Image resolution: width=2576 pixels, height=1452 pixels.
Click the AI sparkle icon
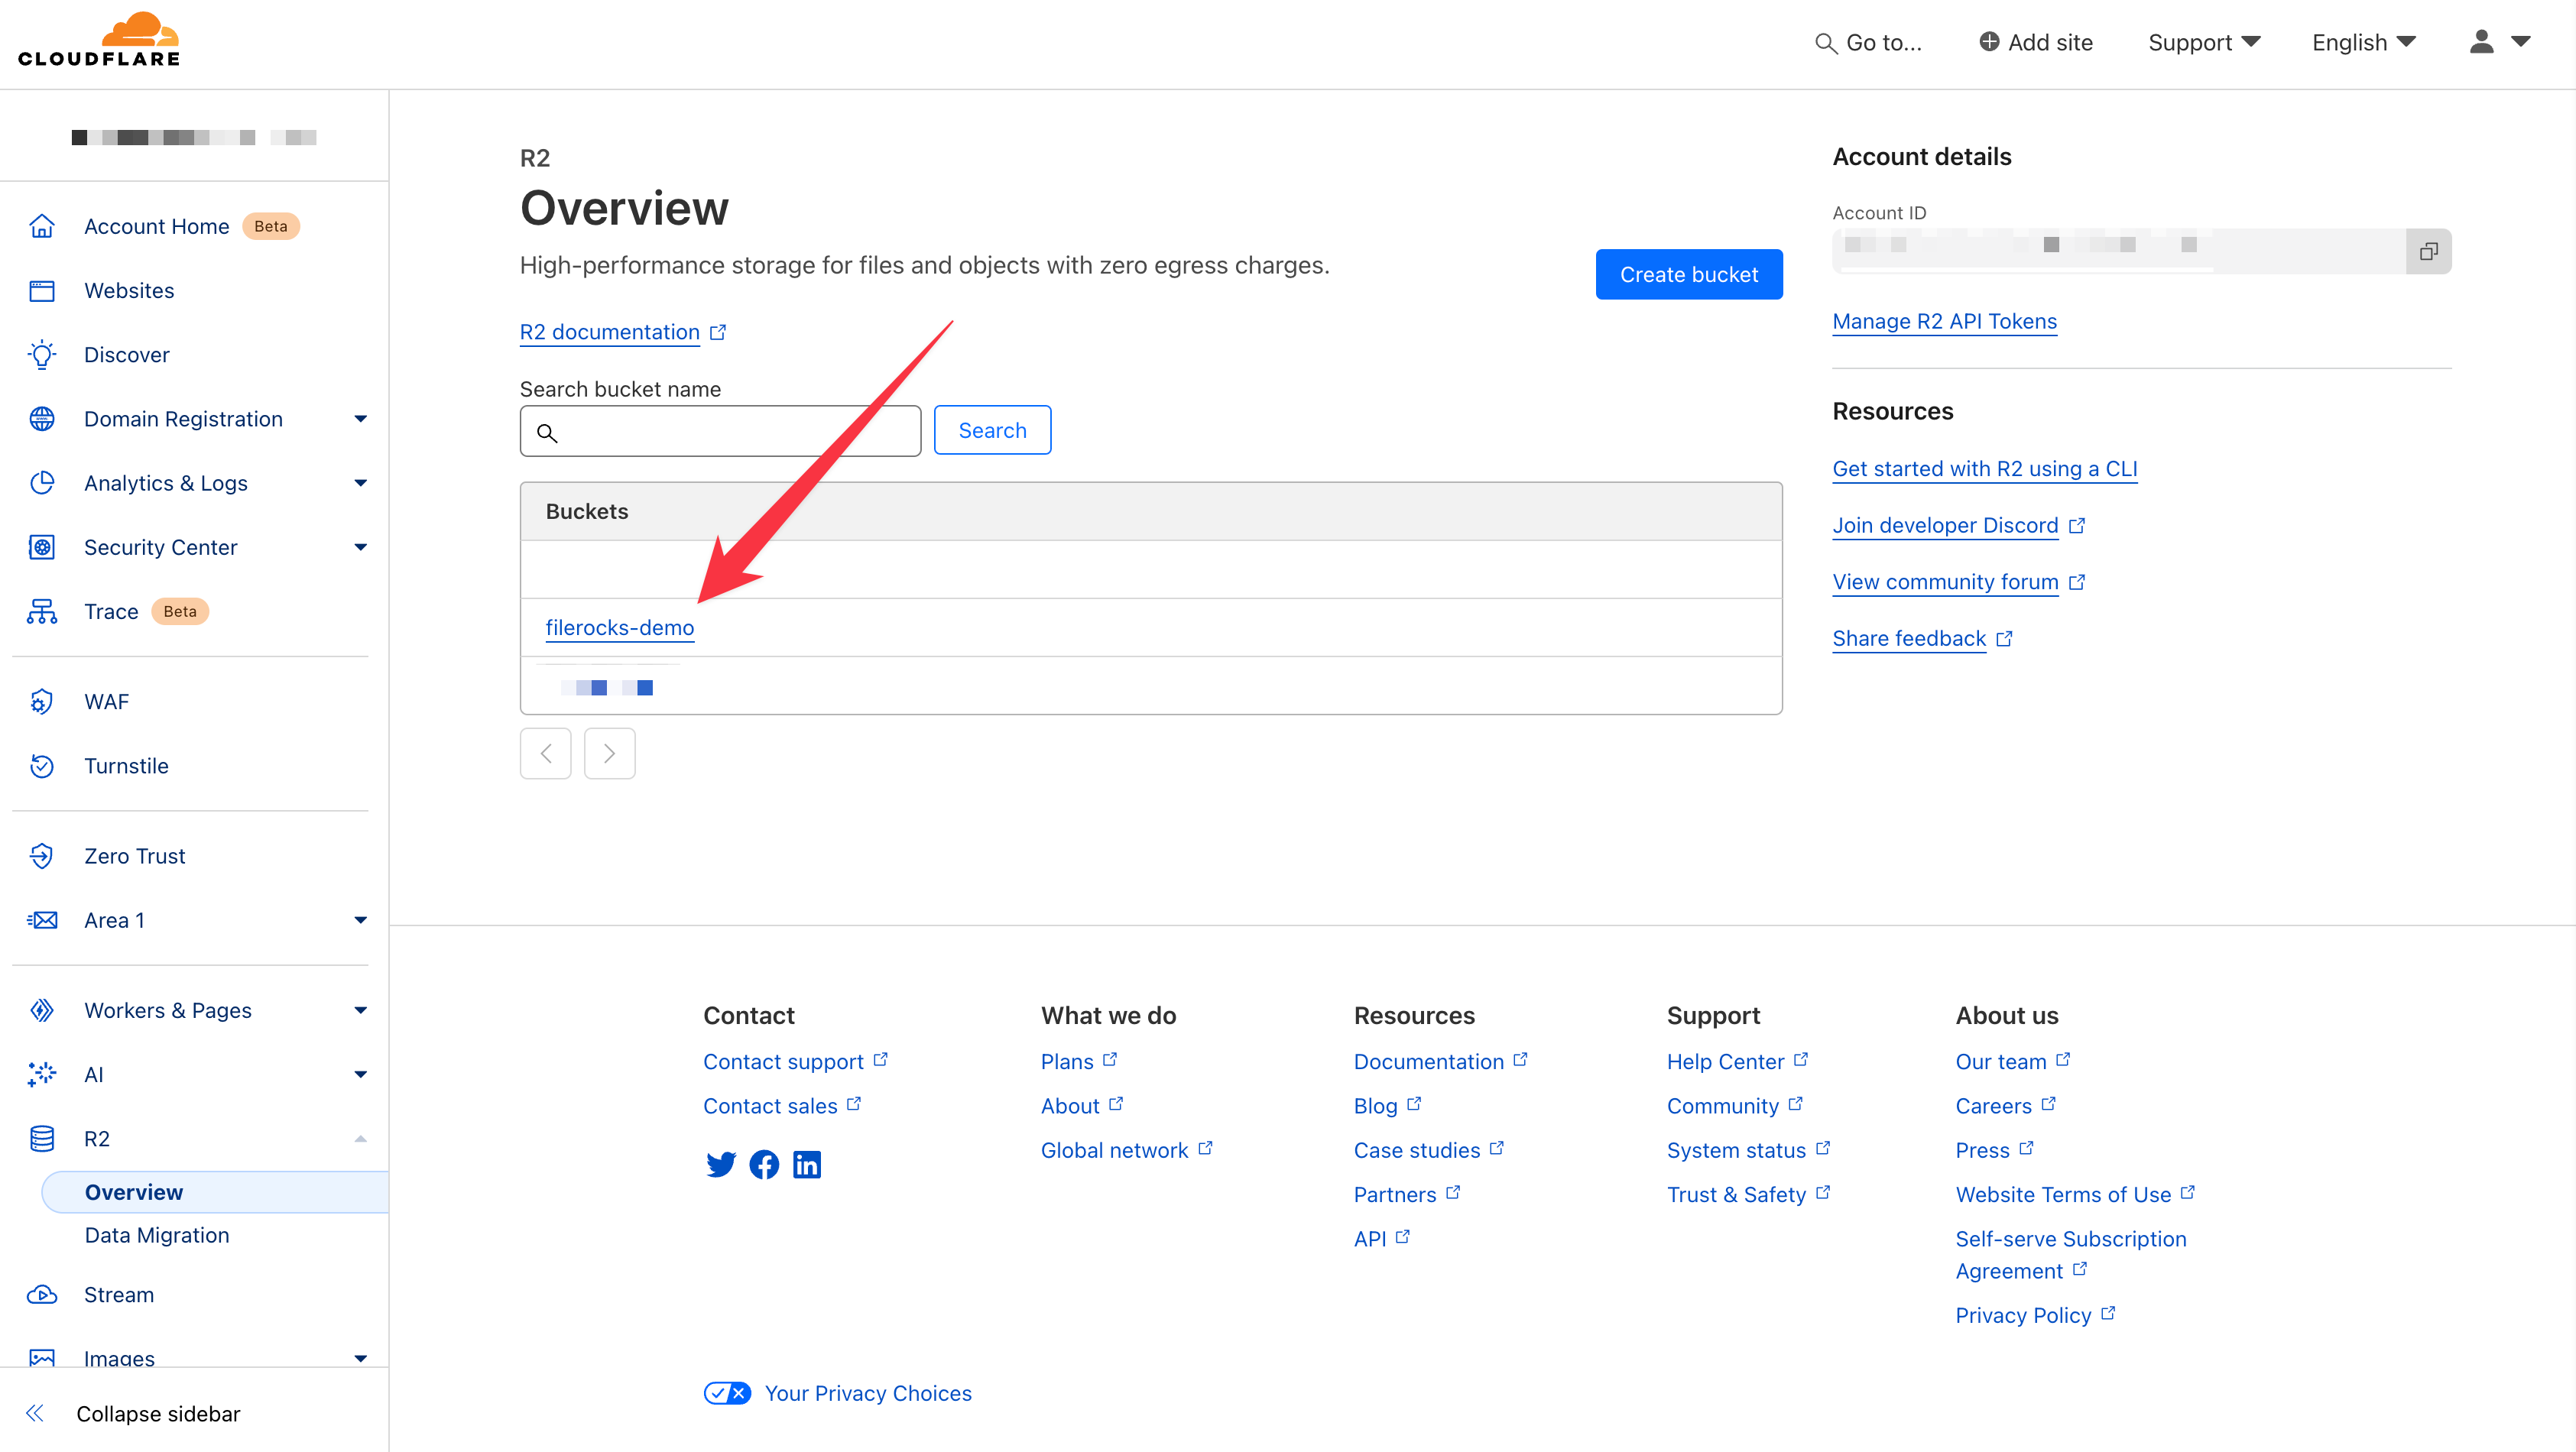tap(42, 1074)
